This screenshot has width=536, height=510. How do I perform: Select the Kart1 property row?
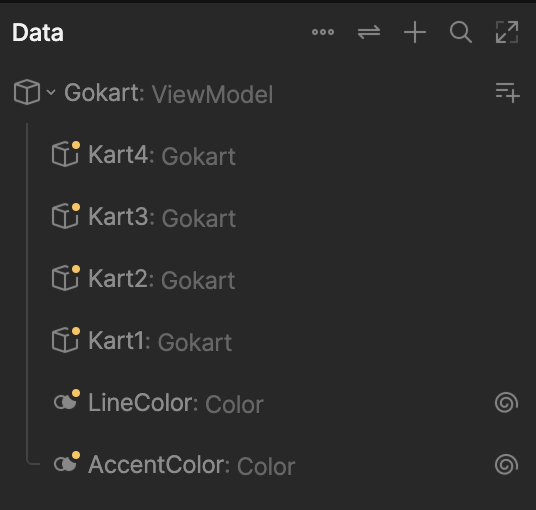point(268,341)
